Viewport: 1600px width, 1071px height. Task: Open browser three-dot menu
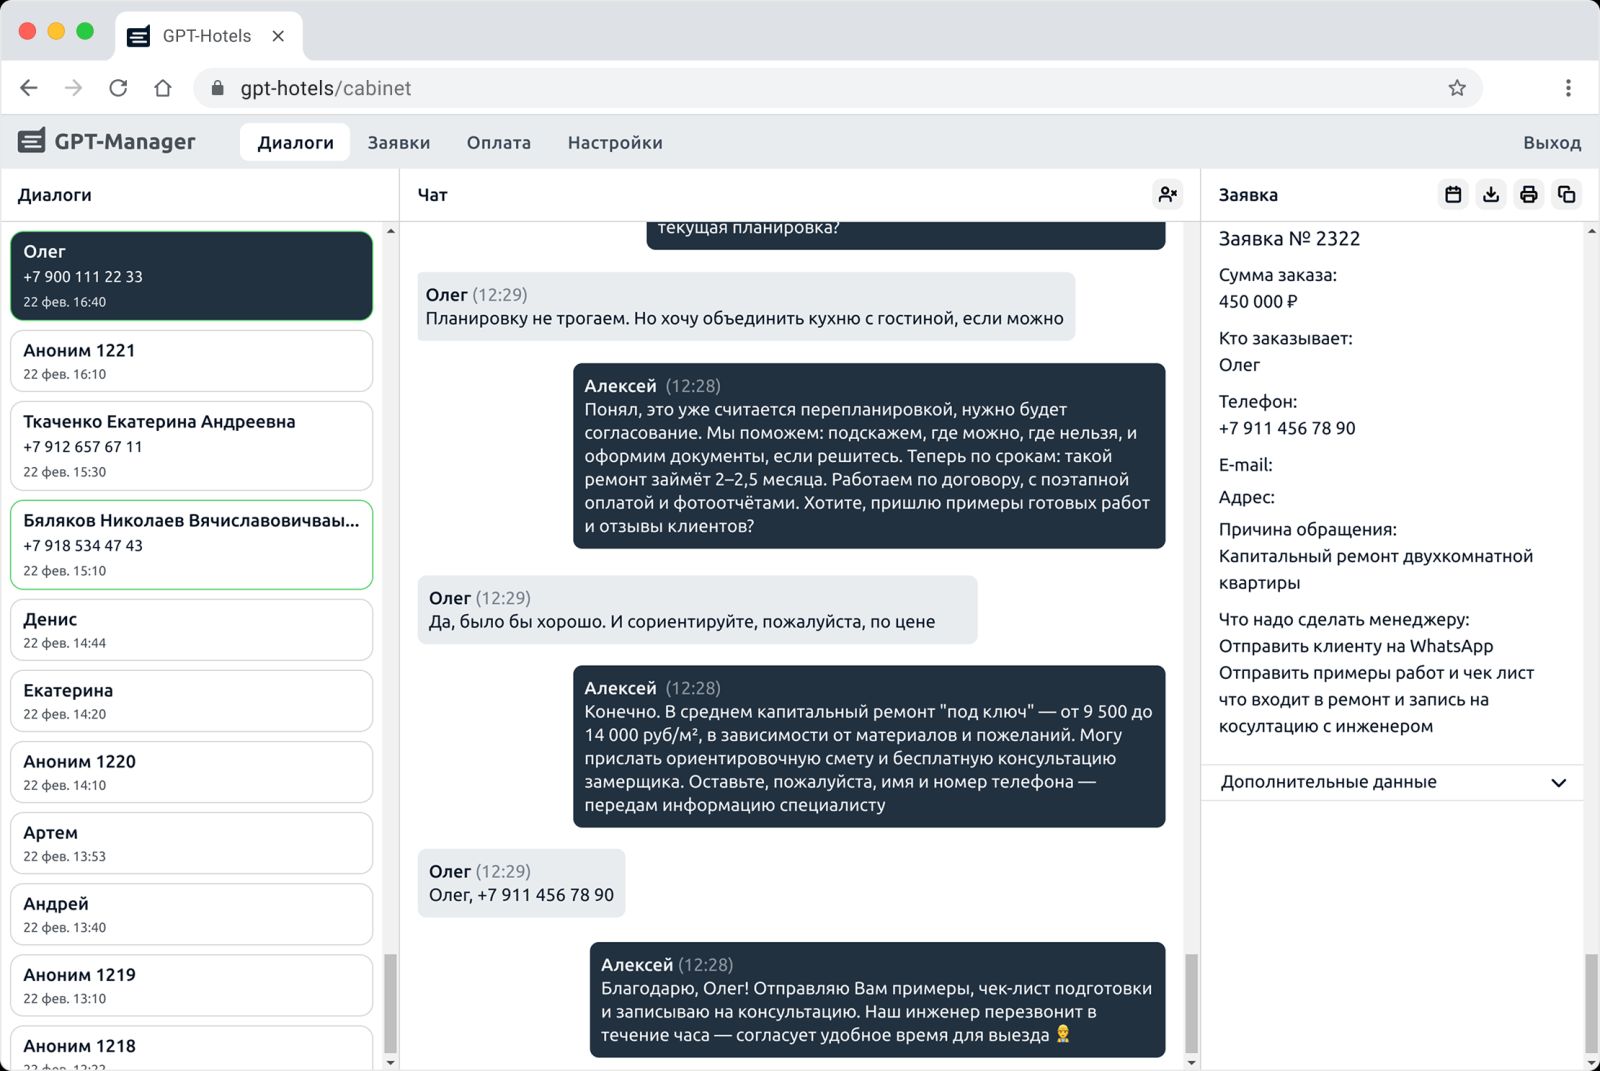tap(1568, 88)
